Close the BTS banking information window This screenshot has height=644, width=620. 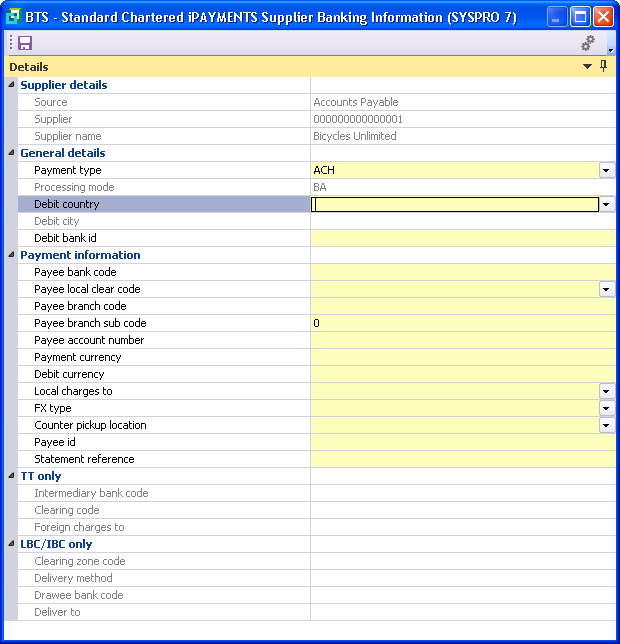[604, 17]
